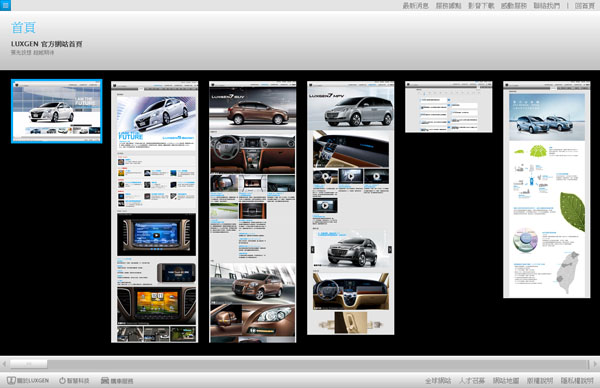Click the scrollbar left arrow
The height and width of the screenshot is (388, 600).
(4, 364)
